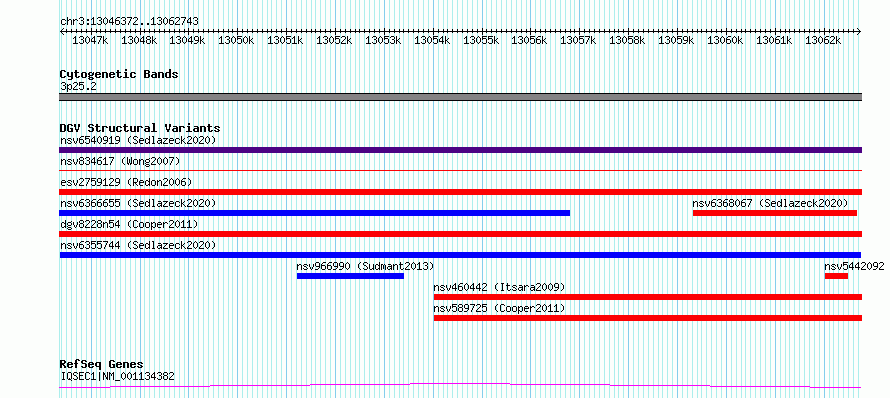
Task: Click the 13061k ruler tick label
Action: coord(774,40)
